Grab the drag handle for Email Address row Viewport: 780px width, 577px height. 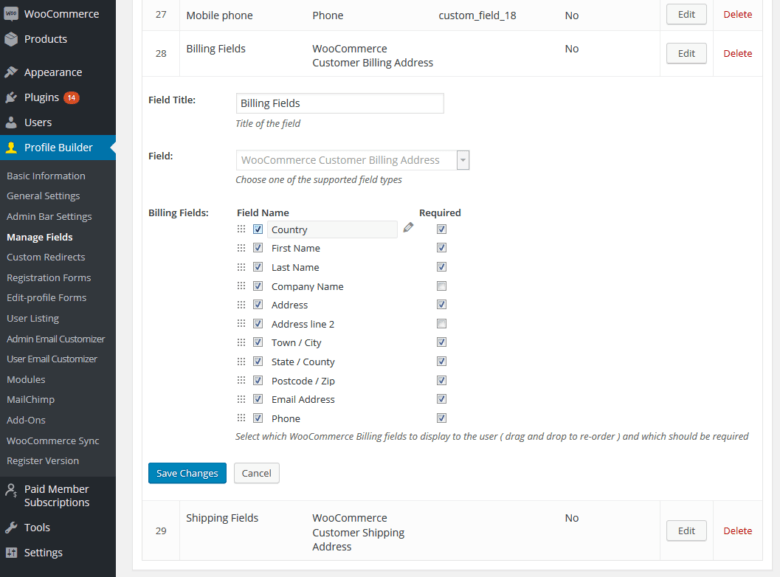click(241, 399)
